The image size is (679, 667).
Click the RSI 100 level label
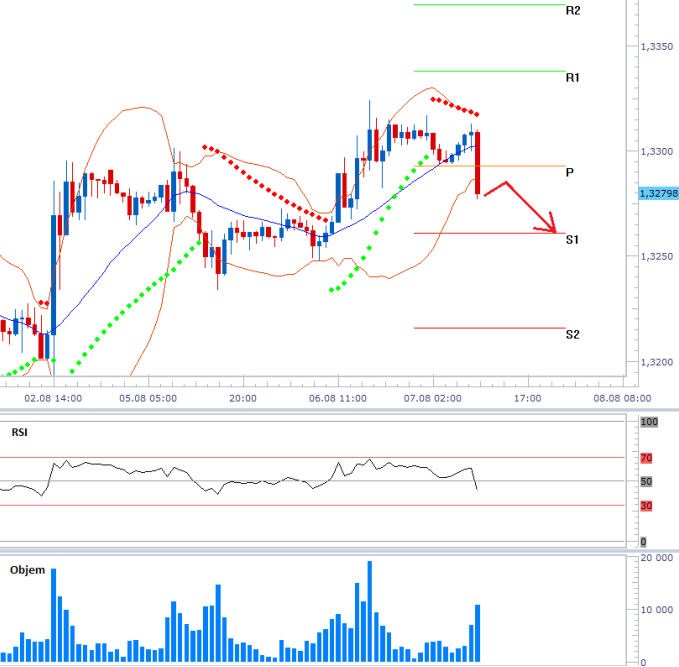649,422
